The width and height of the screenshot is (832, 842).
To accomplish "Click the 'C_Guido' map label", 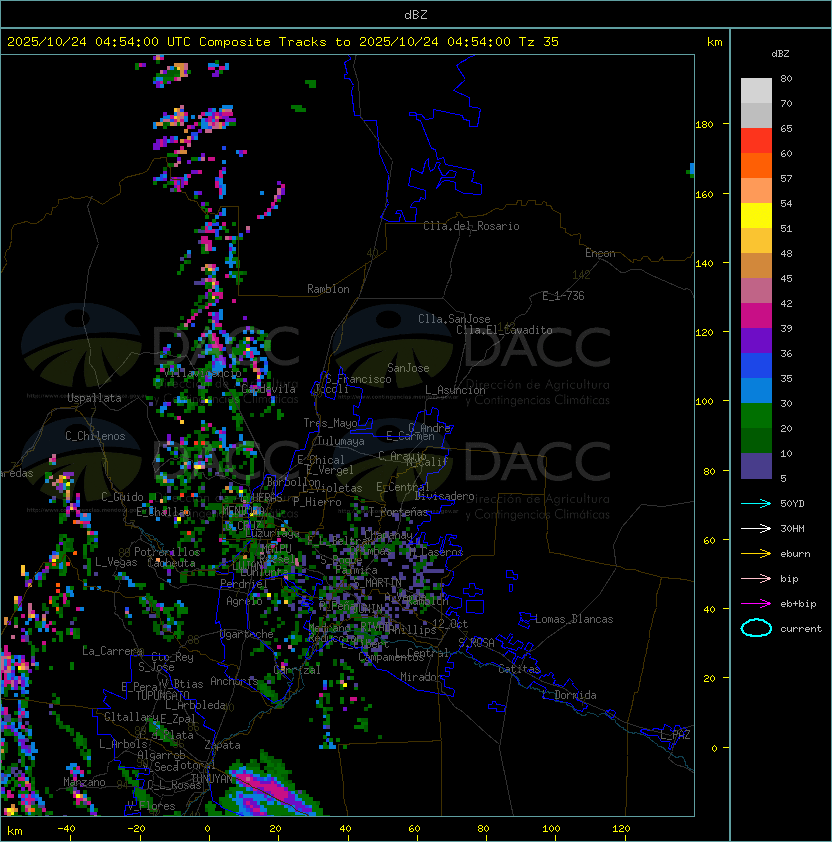I will (122, 497).
